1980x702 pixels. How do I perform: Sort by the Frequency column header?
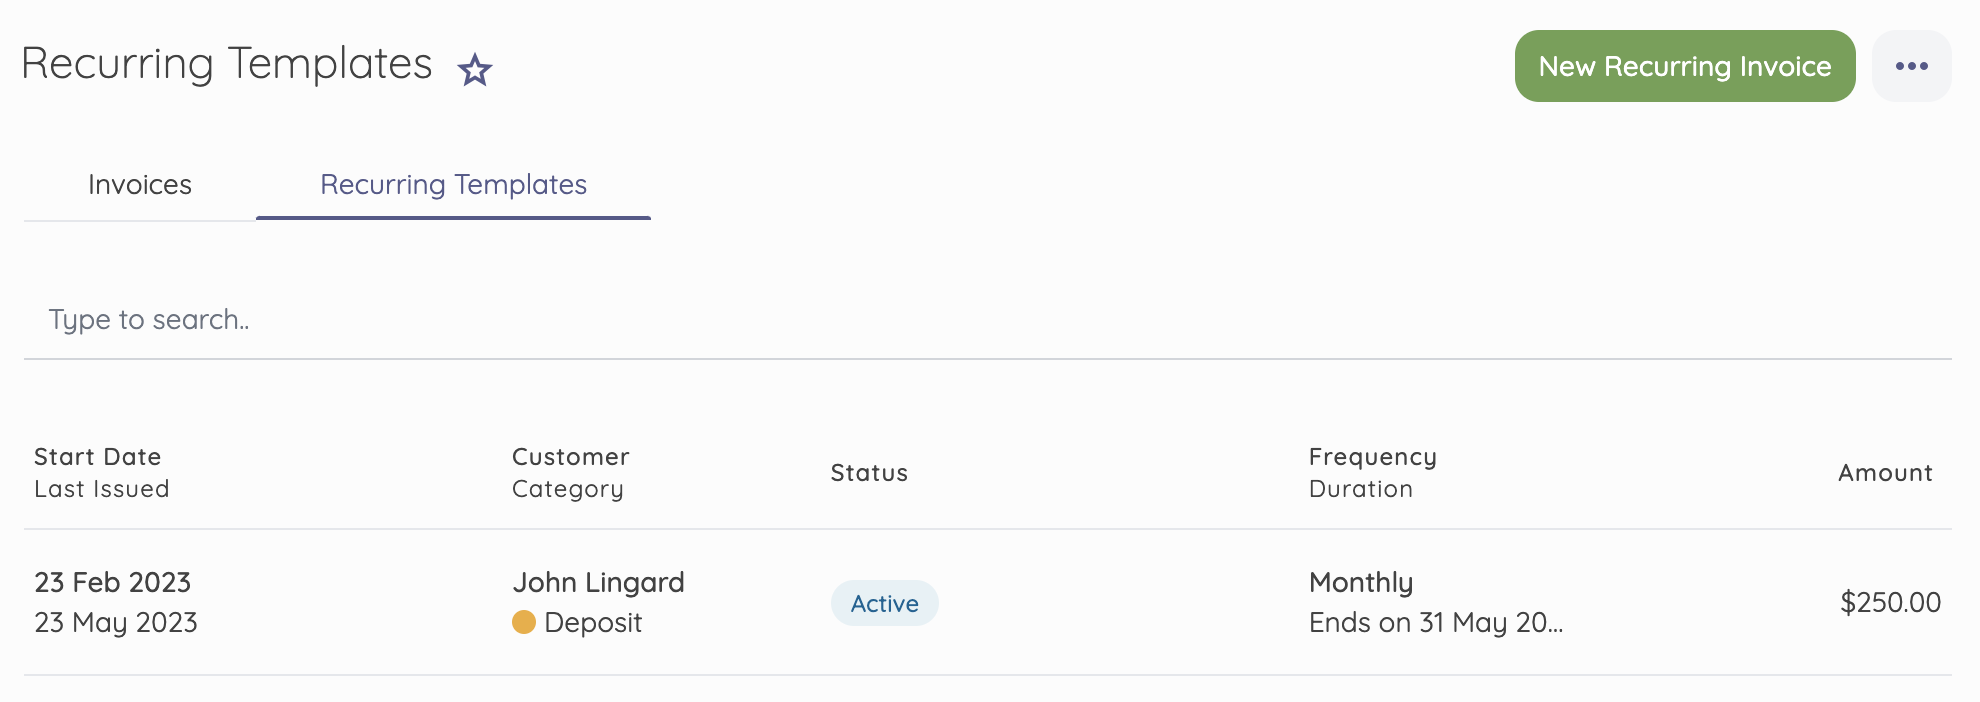(1373, 457)
